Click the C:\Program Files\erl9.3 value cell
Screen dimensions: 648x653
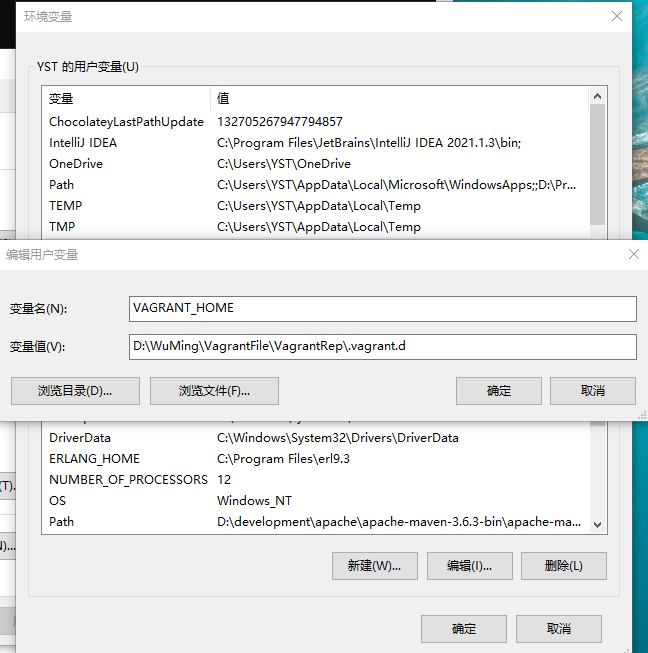(283, 459)
